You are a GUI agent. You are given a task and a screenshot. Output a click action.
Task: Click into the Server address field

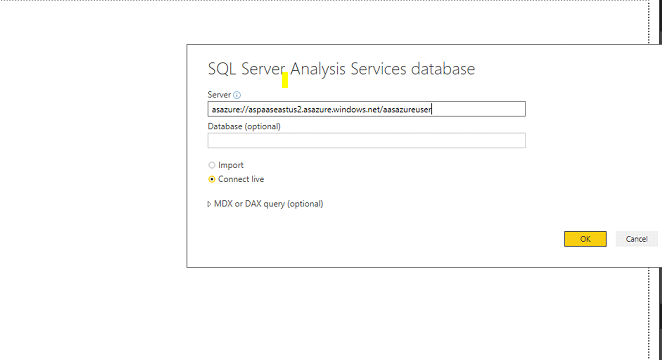coord(366,109)
